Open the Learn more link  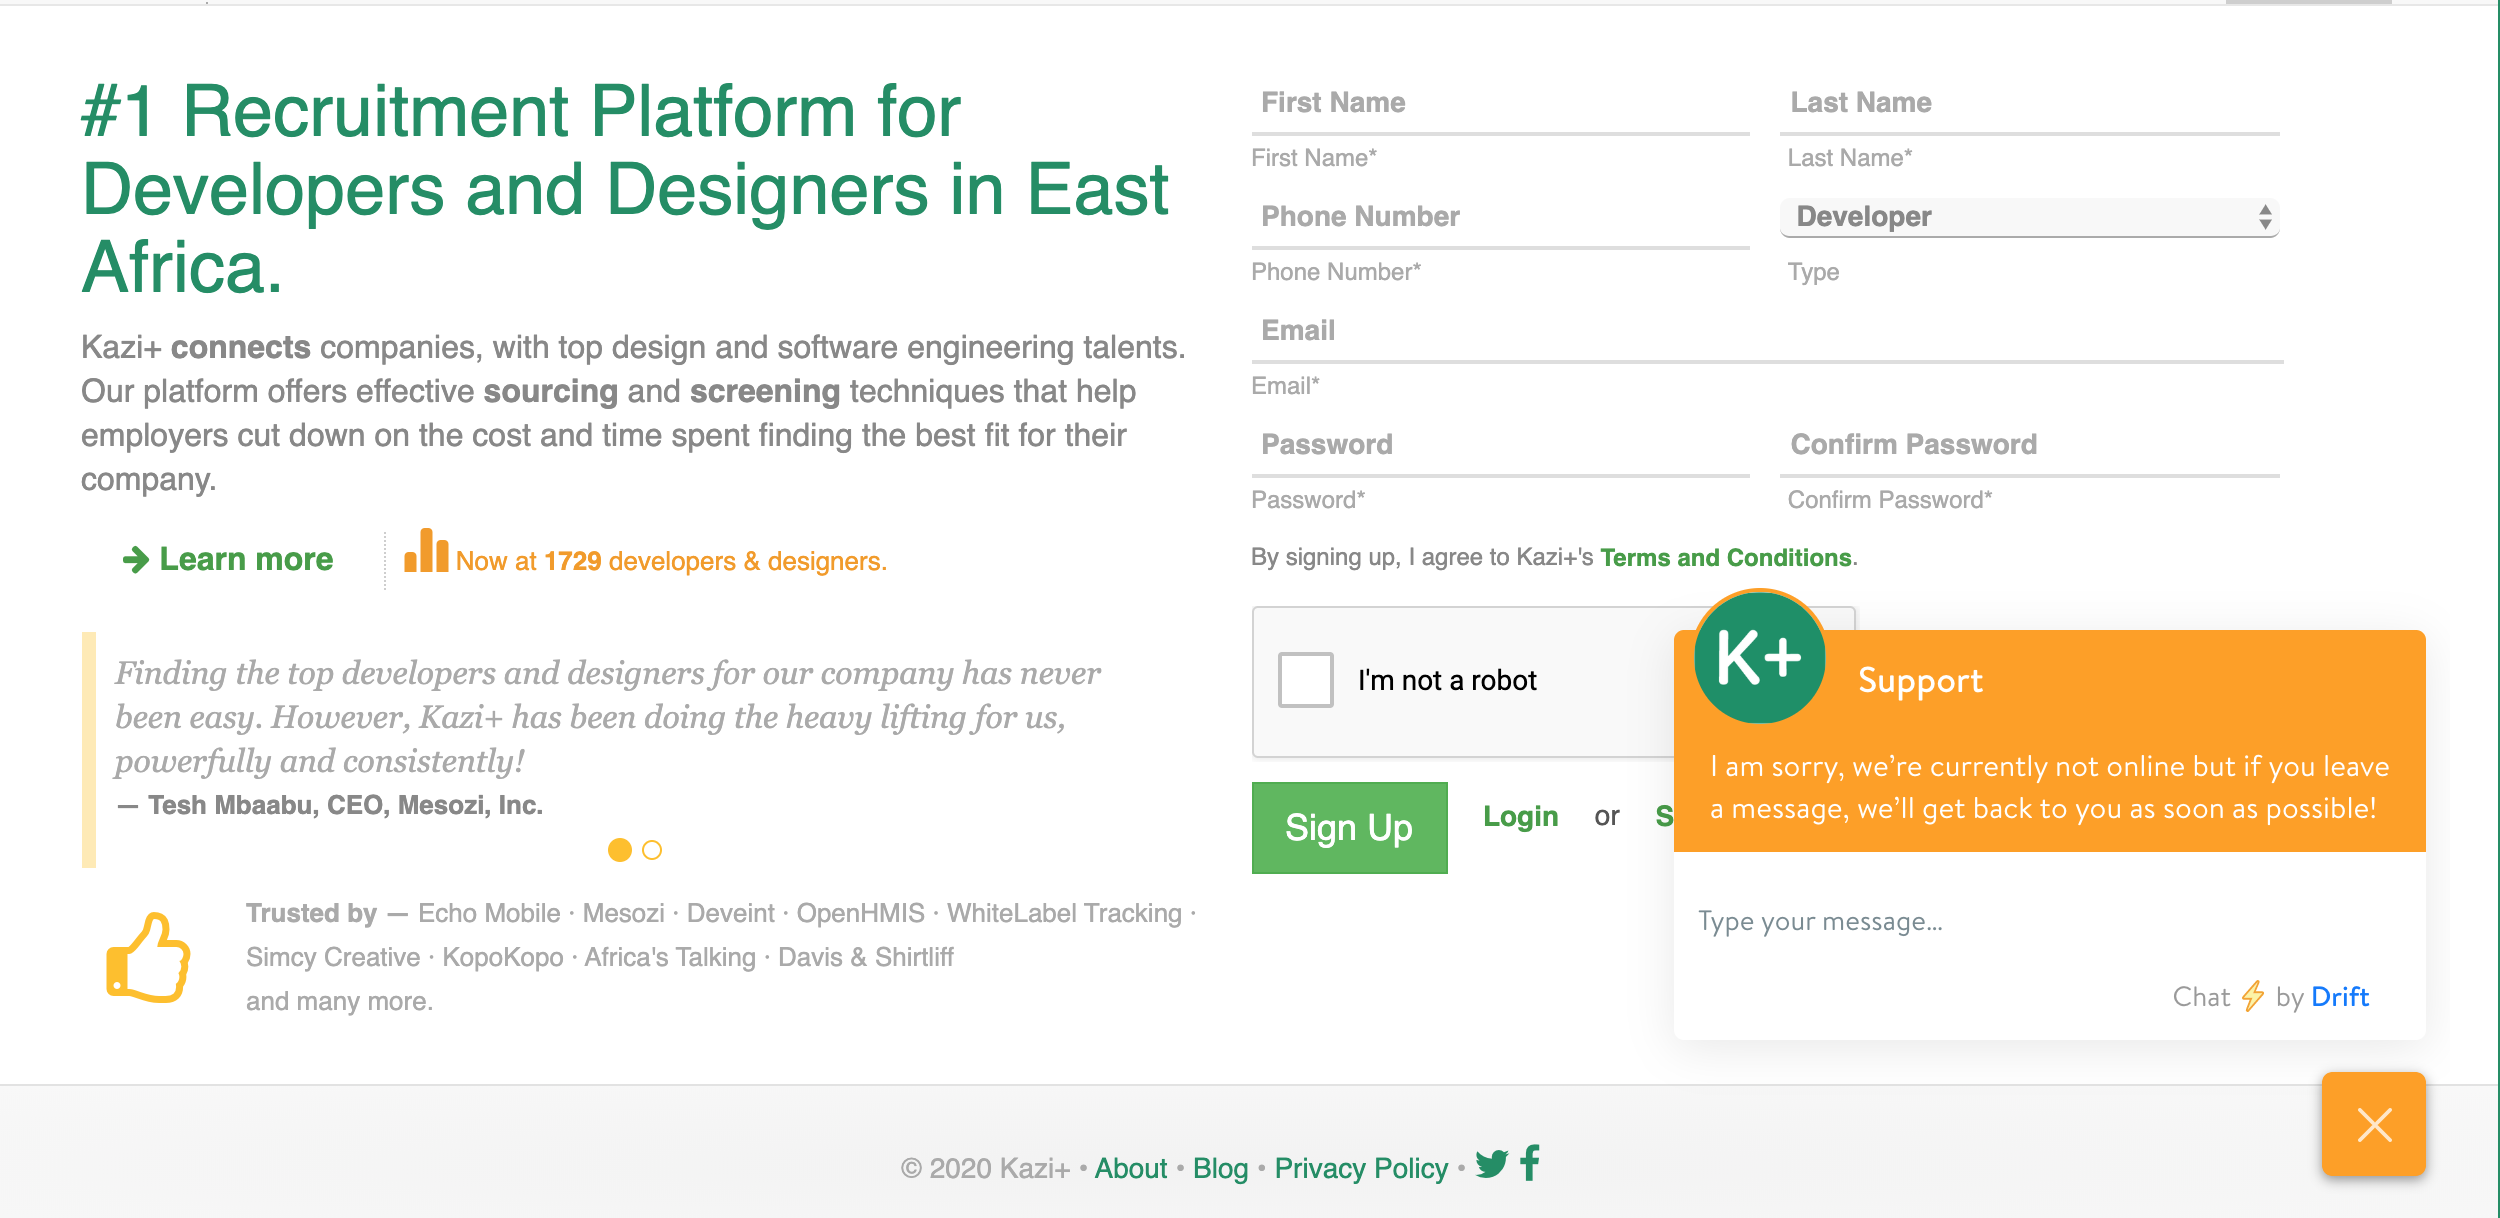pos(228,559)
